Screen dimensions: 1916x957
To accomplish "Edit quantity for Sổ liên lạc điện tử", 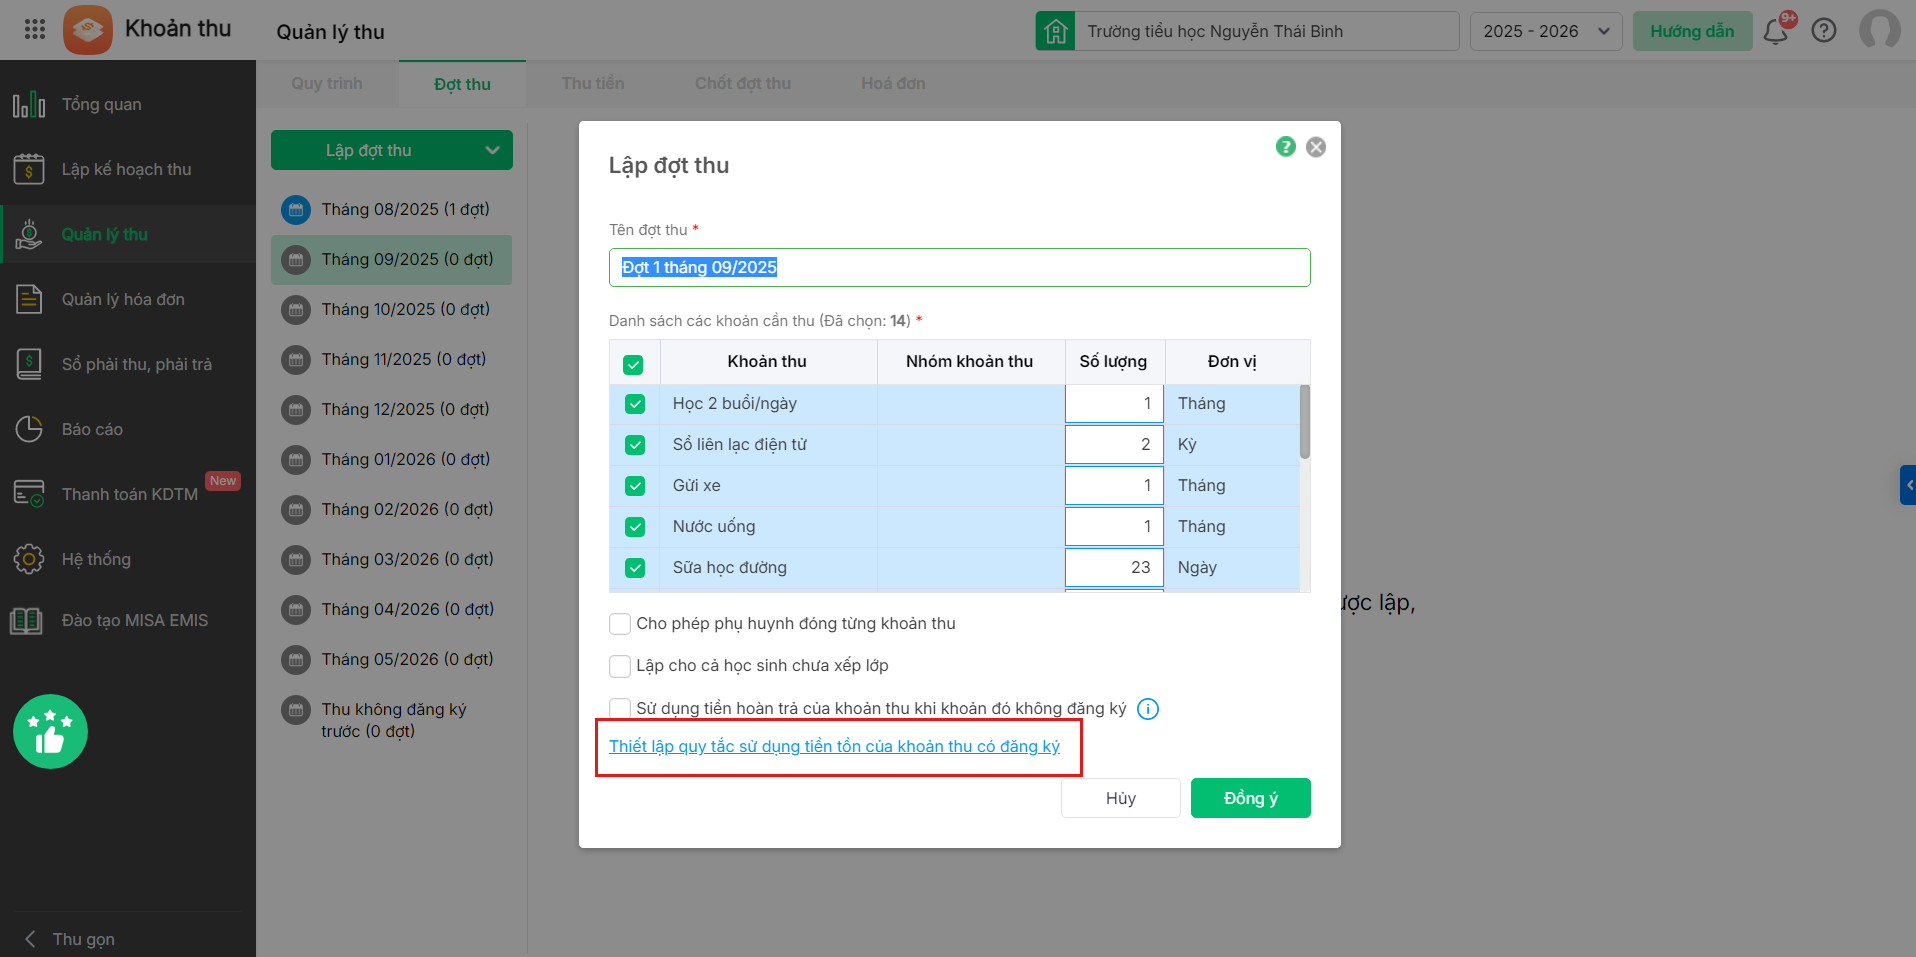I will 1114,445.
